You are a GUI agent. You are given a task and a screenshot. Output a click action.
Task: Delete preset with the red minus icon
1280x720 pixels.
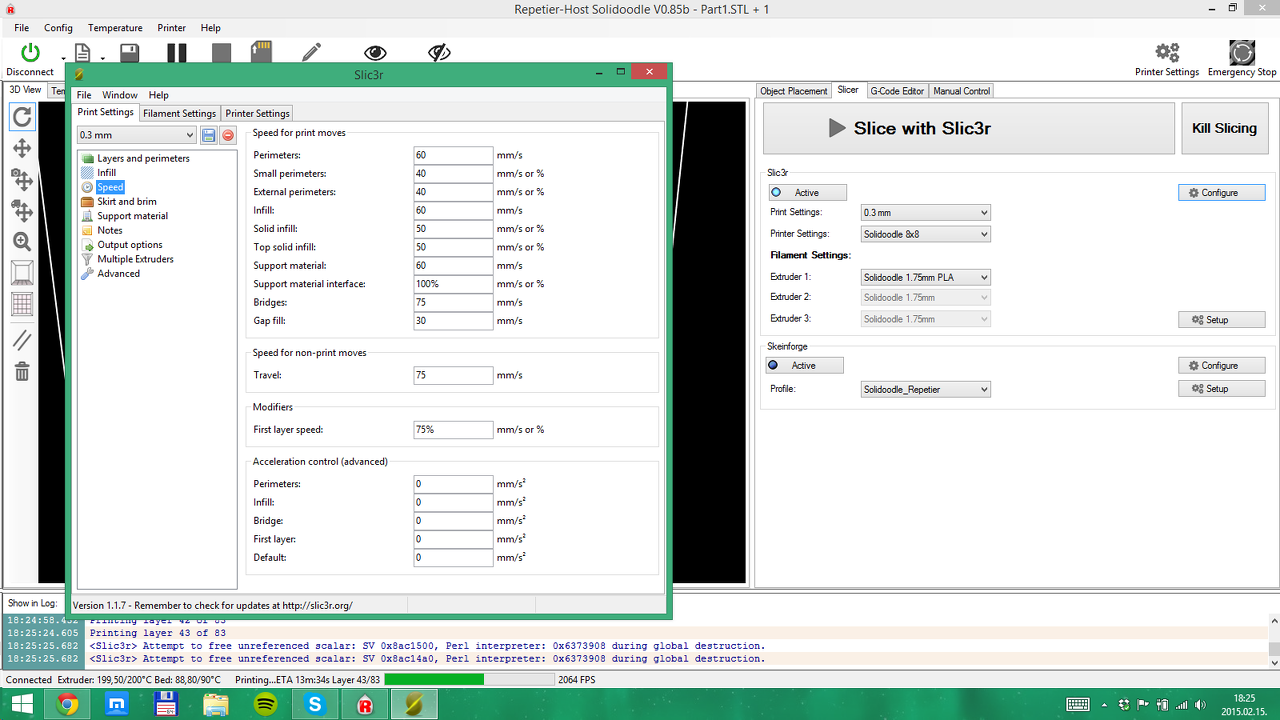click(x=228, y=135)
